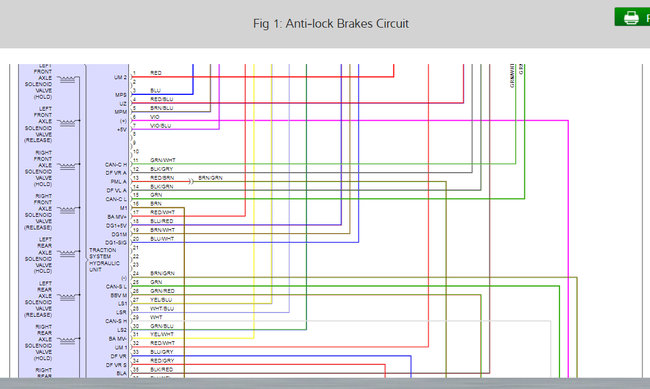650x389 pixels.
Task: Click the 'GRN' wire label at pin 25
Action: pyautogui.click(x=156, y=282)
